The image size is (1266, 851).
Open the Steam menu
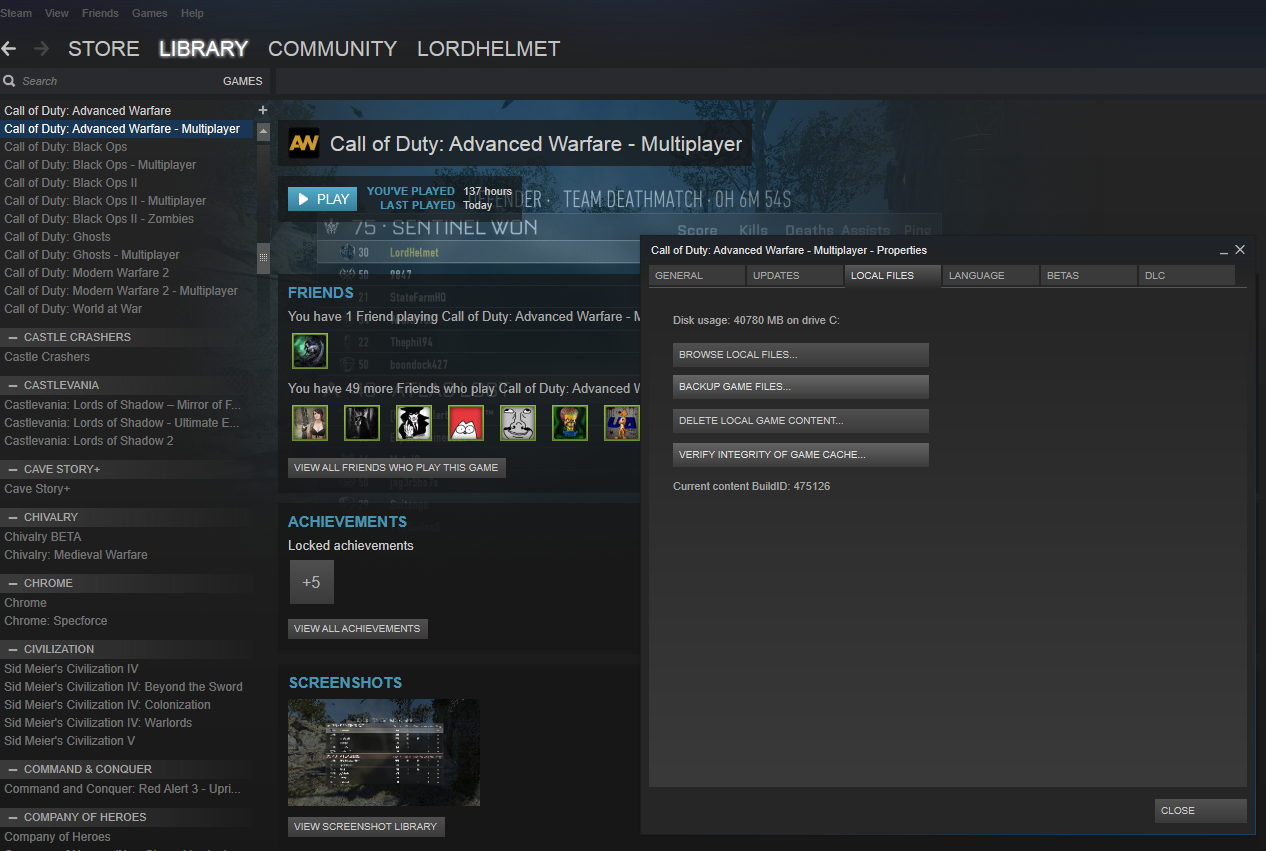point(16,13)
